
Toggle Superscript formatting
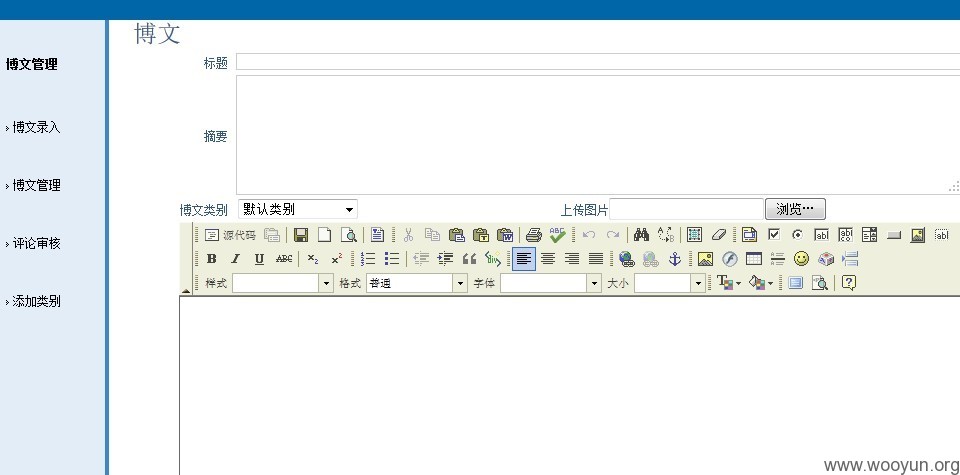tap(337, 259)
